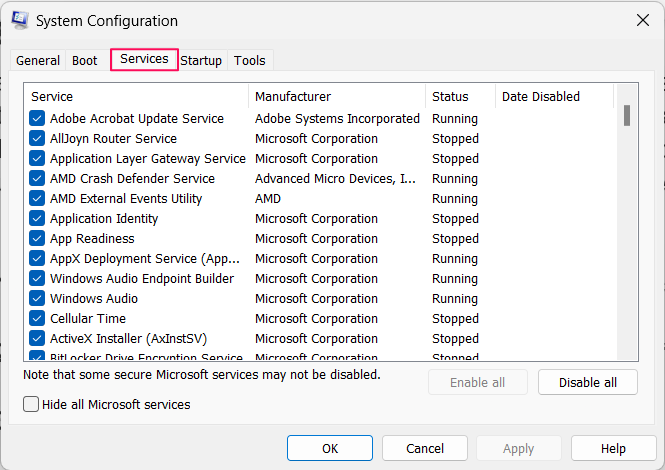The width and height of the screenshot is (665, 470).
Task: Uncheck AMD Crash Defender Service
Action: point(37,178)
